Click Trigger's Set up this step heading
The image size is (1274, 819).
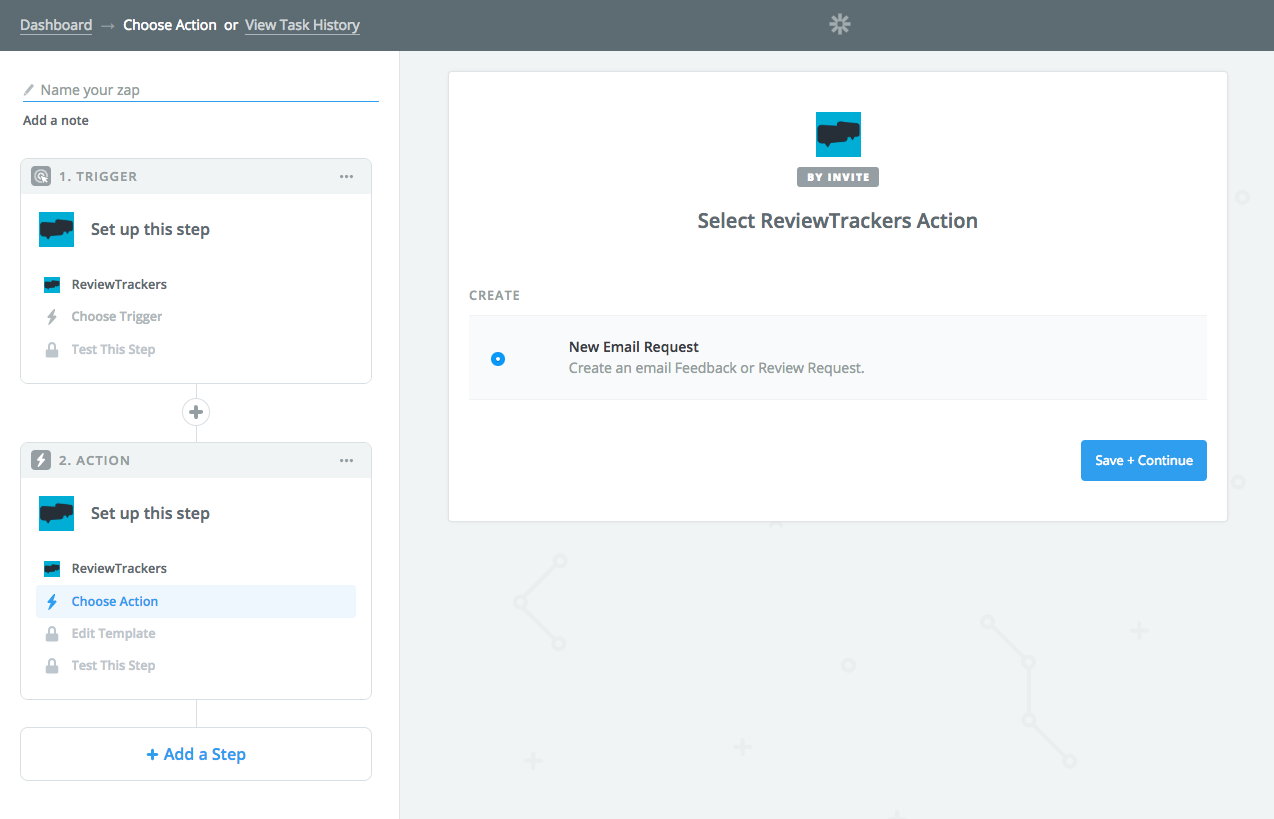(x=150, y=229)
